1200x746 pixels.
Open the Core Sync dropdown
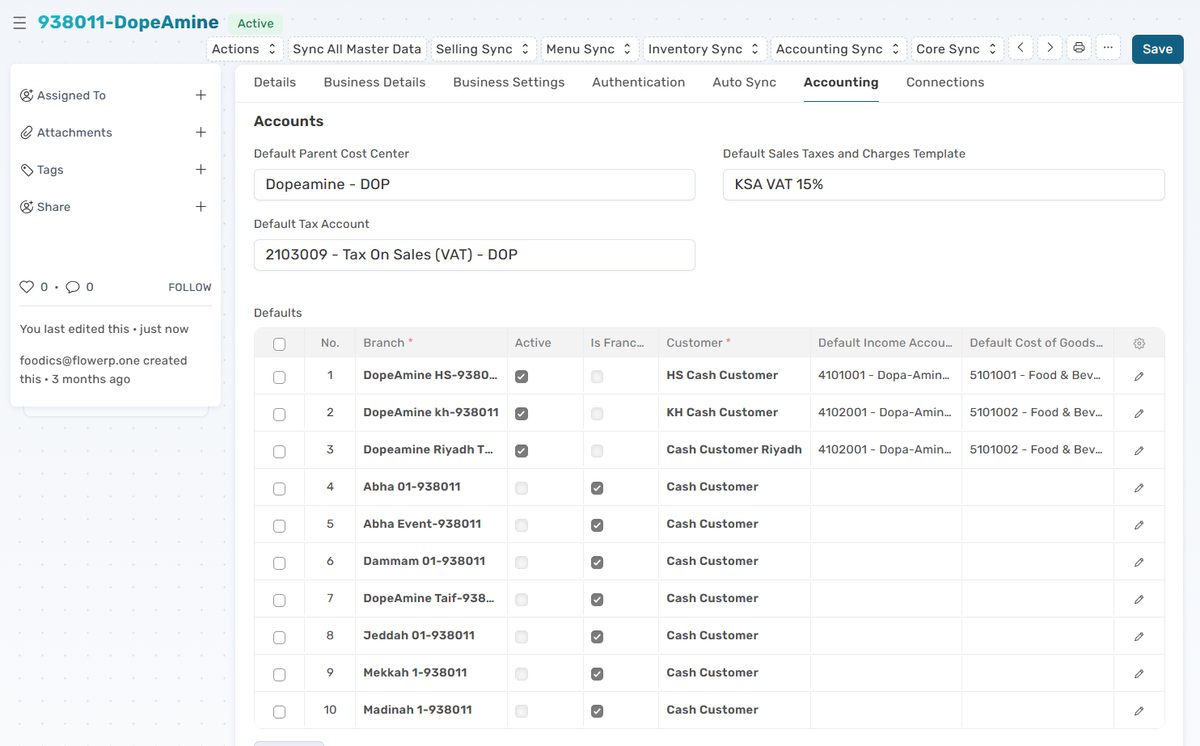coord(954,47)
